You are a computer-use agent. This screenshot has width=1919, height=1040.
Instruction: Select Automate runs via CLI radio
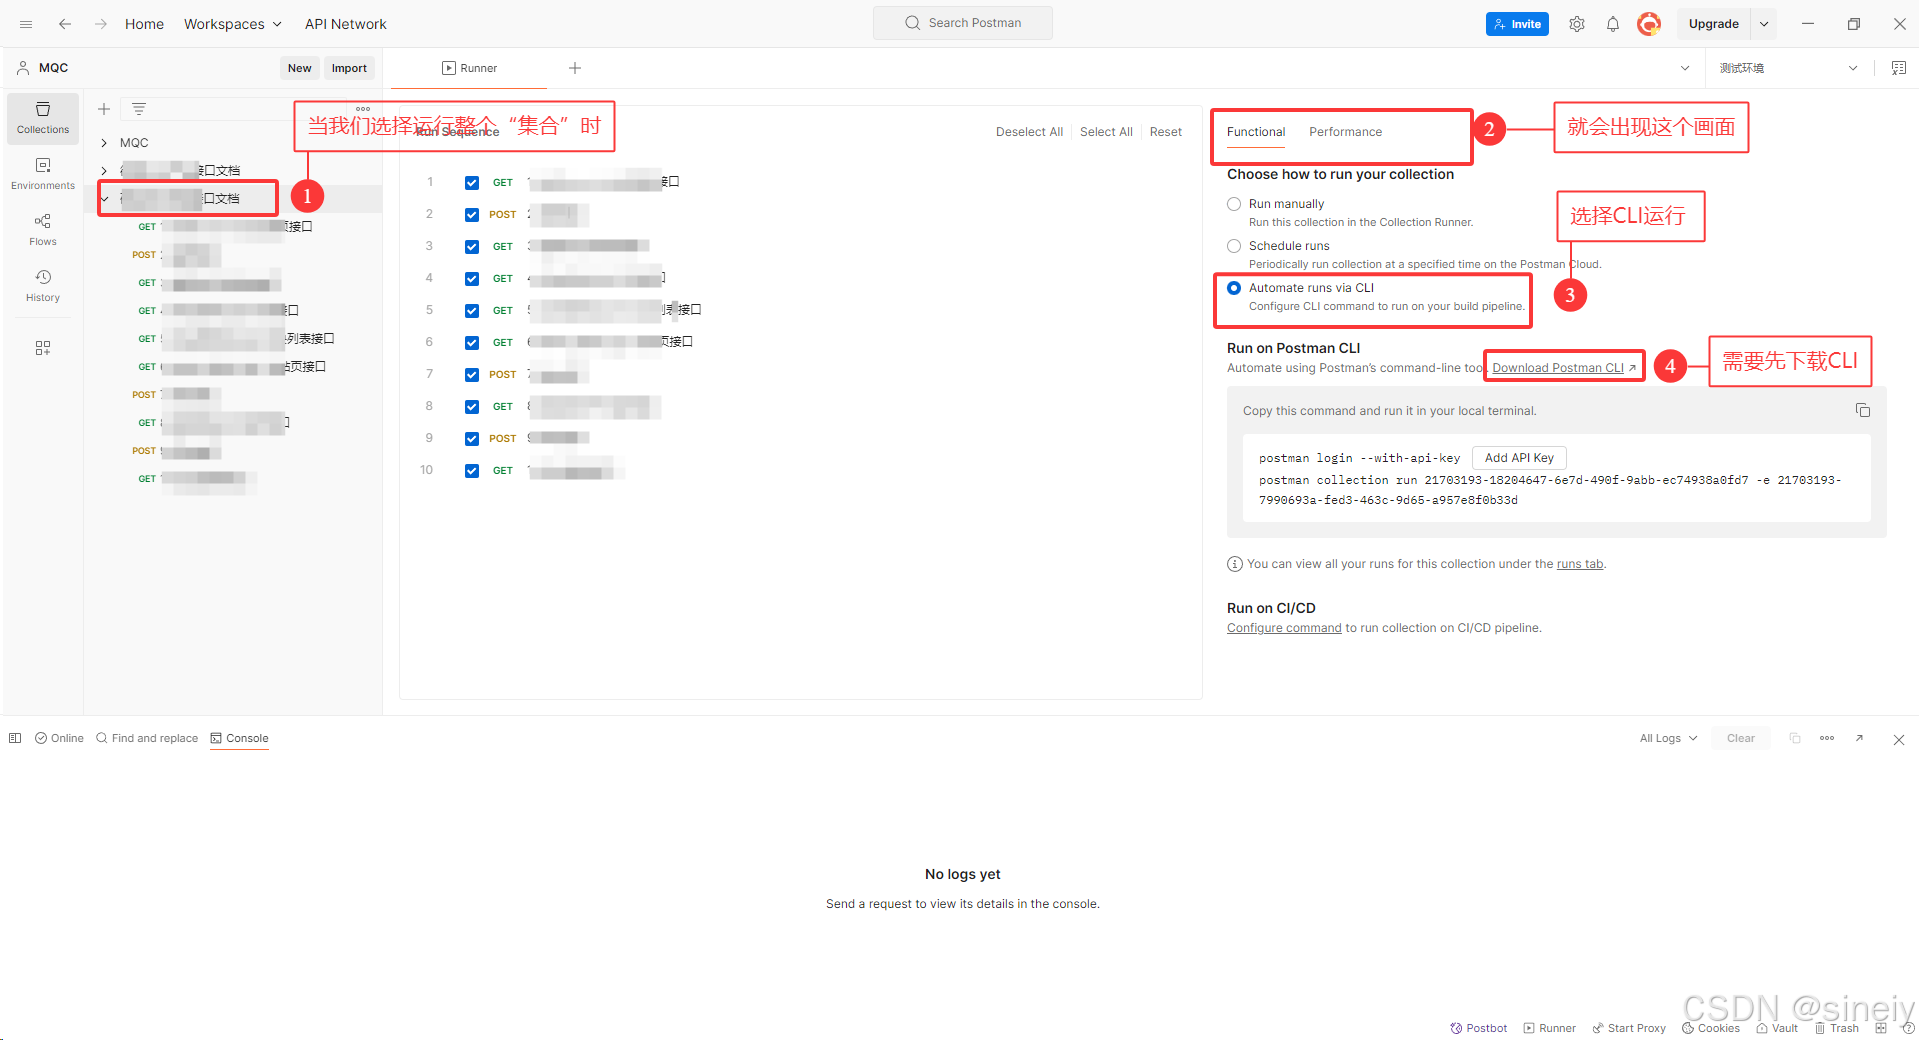click(1234, 288)
